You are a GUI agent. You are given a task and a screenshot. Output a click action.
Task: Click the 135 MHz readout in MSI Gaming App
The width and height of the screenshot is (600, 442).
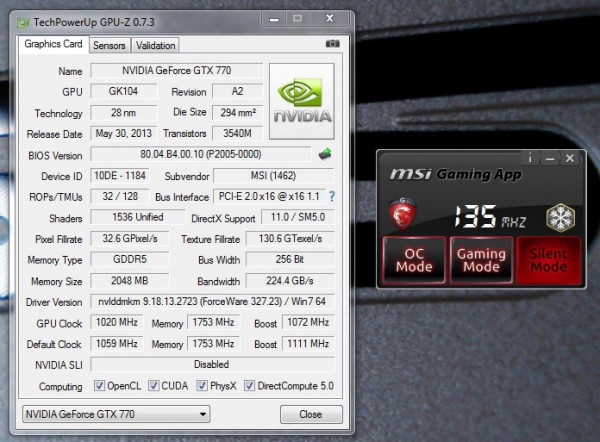489,217
